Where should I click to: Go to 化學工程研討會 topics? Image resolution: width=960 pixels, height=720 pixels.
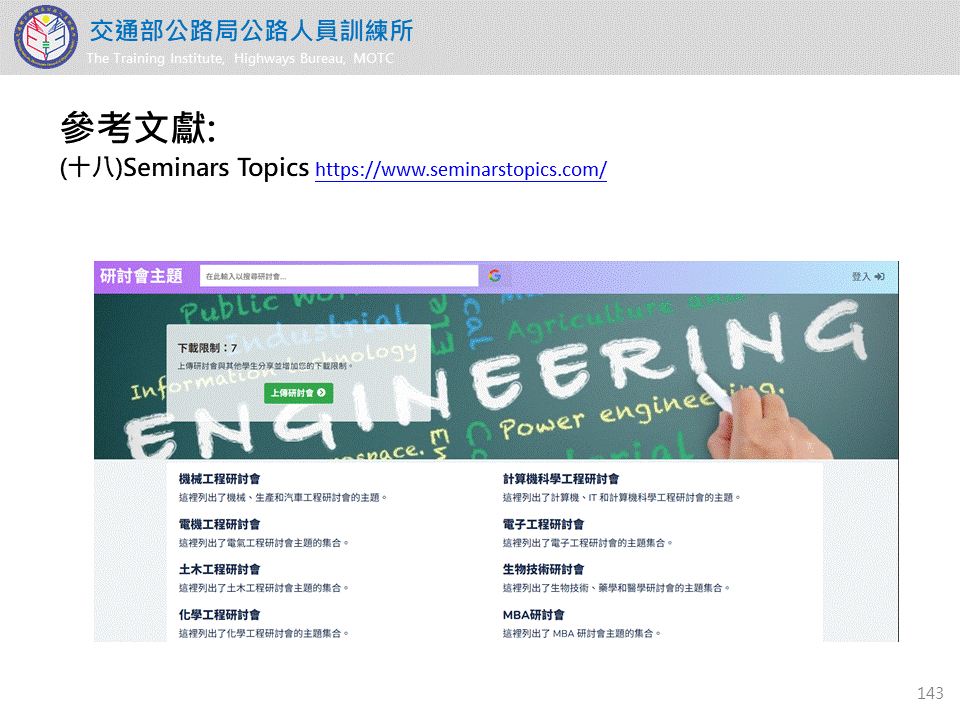219,614
